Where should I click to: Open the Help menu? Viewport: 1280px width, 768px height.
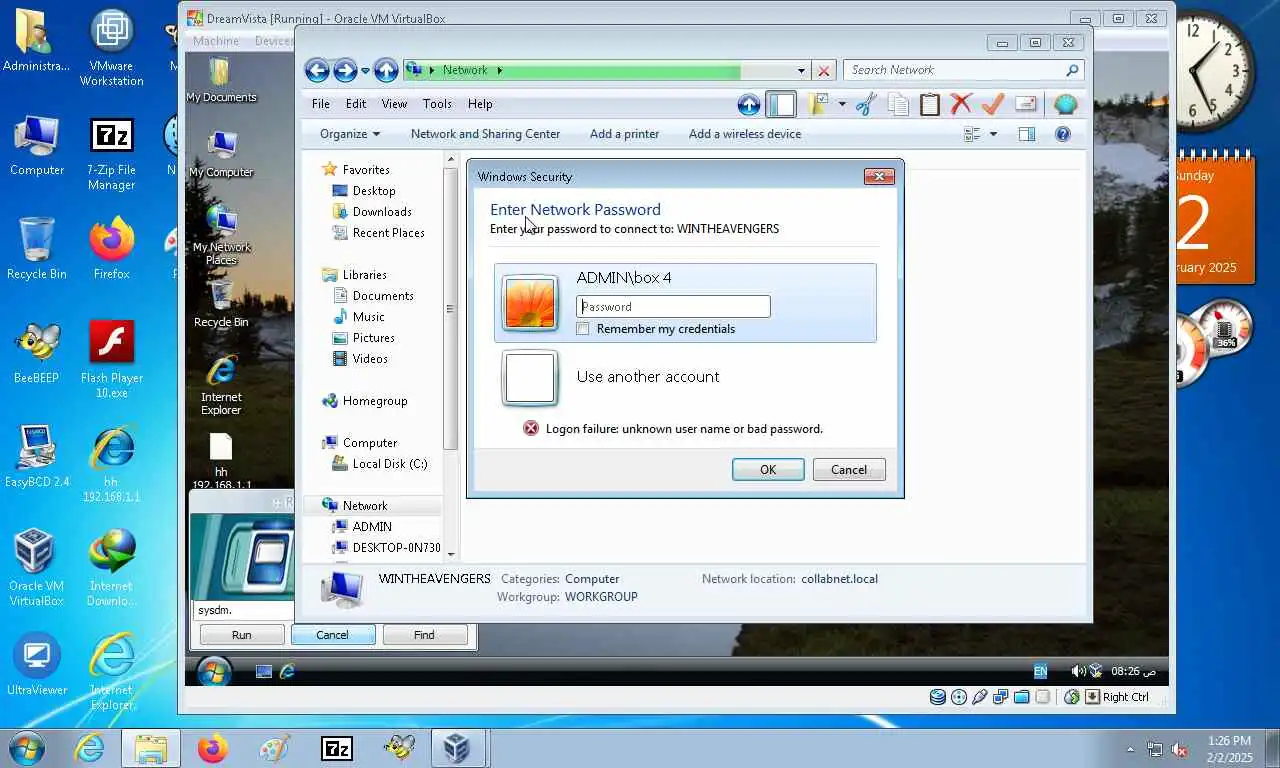pyautogui.click(x=480, y=104)
